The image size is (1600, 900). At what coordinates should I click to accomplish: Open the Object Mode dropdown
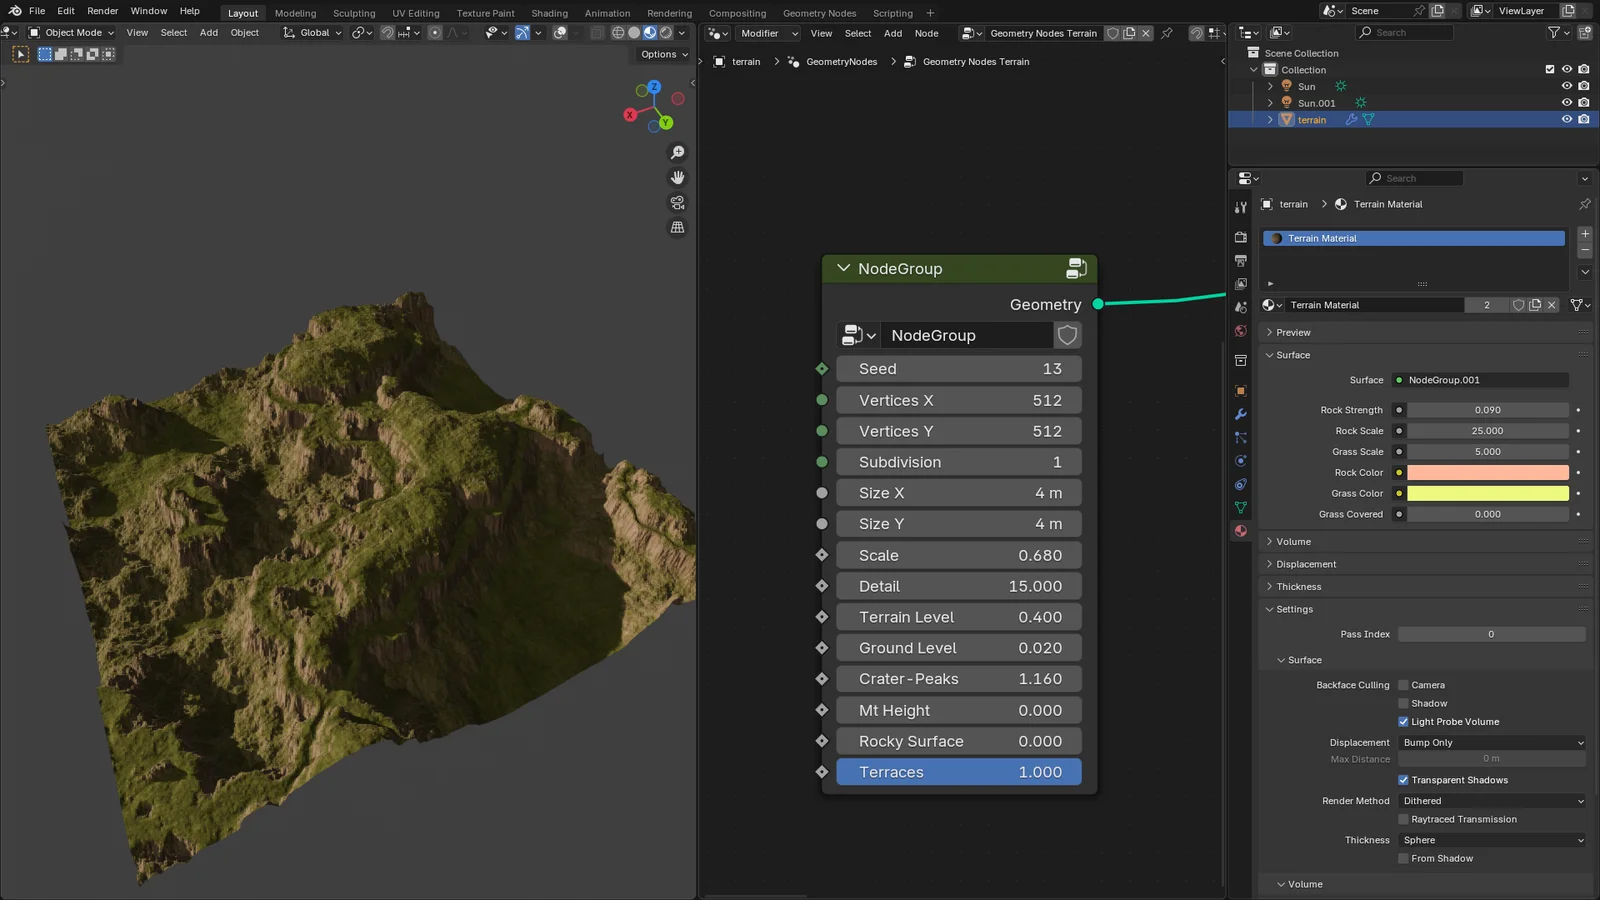[x=70, y=32]
